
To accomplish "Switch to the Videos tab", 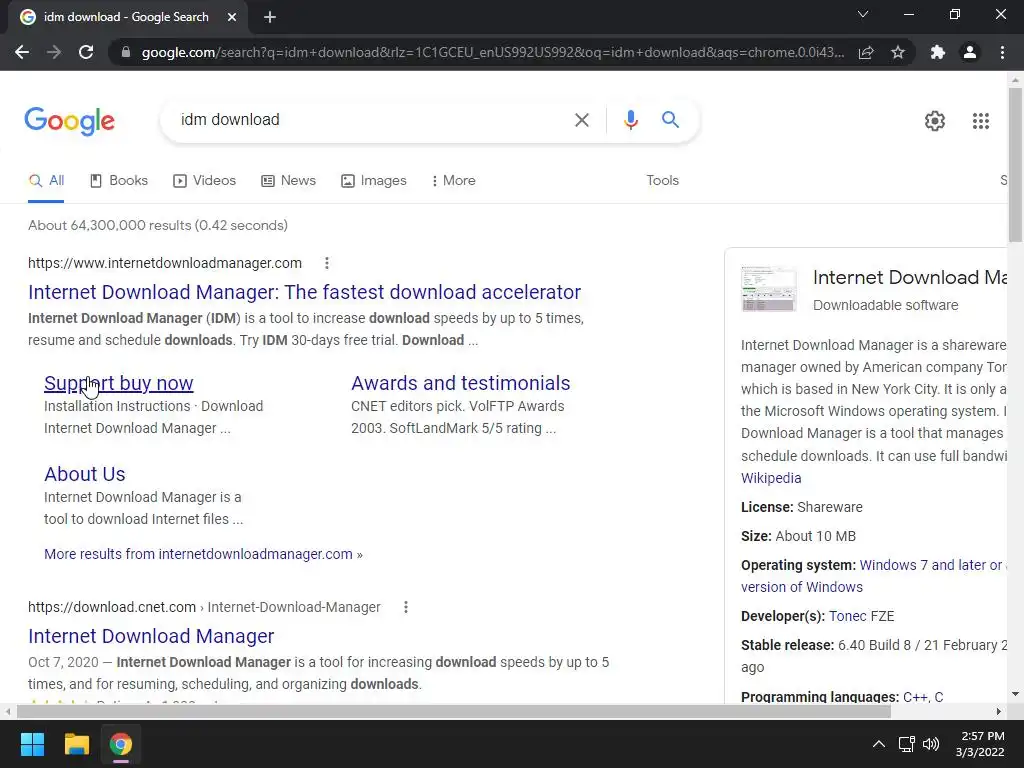I will tap(204, 181).
